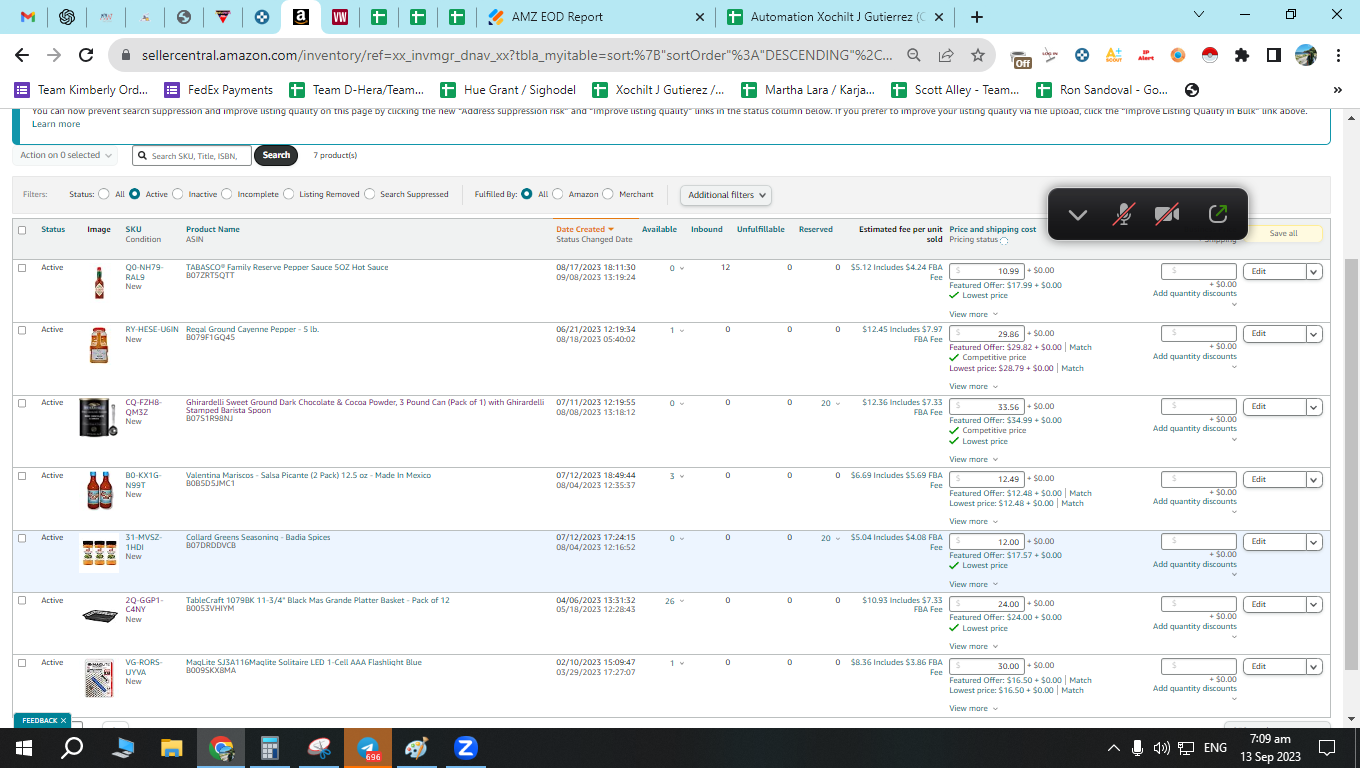Focus the Search SKU, Title, ISBN field
This screenshot has width=1360, height=768.
[192, 155]
